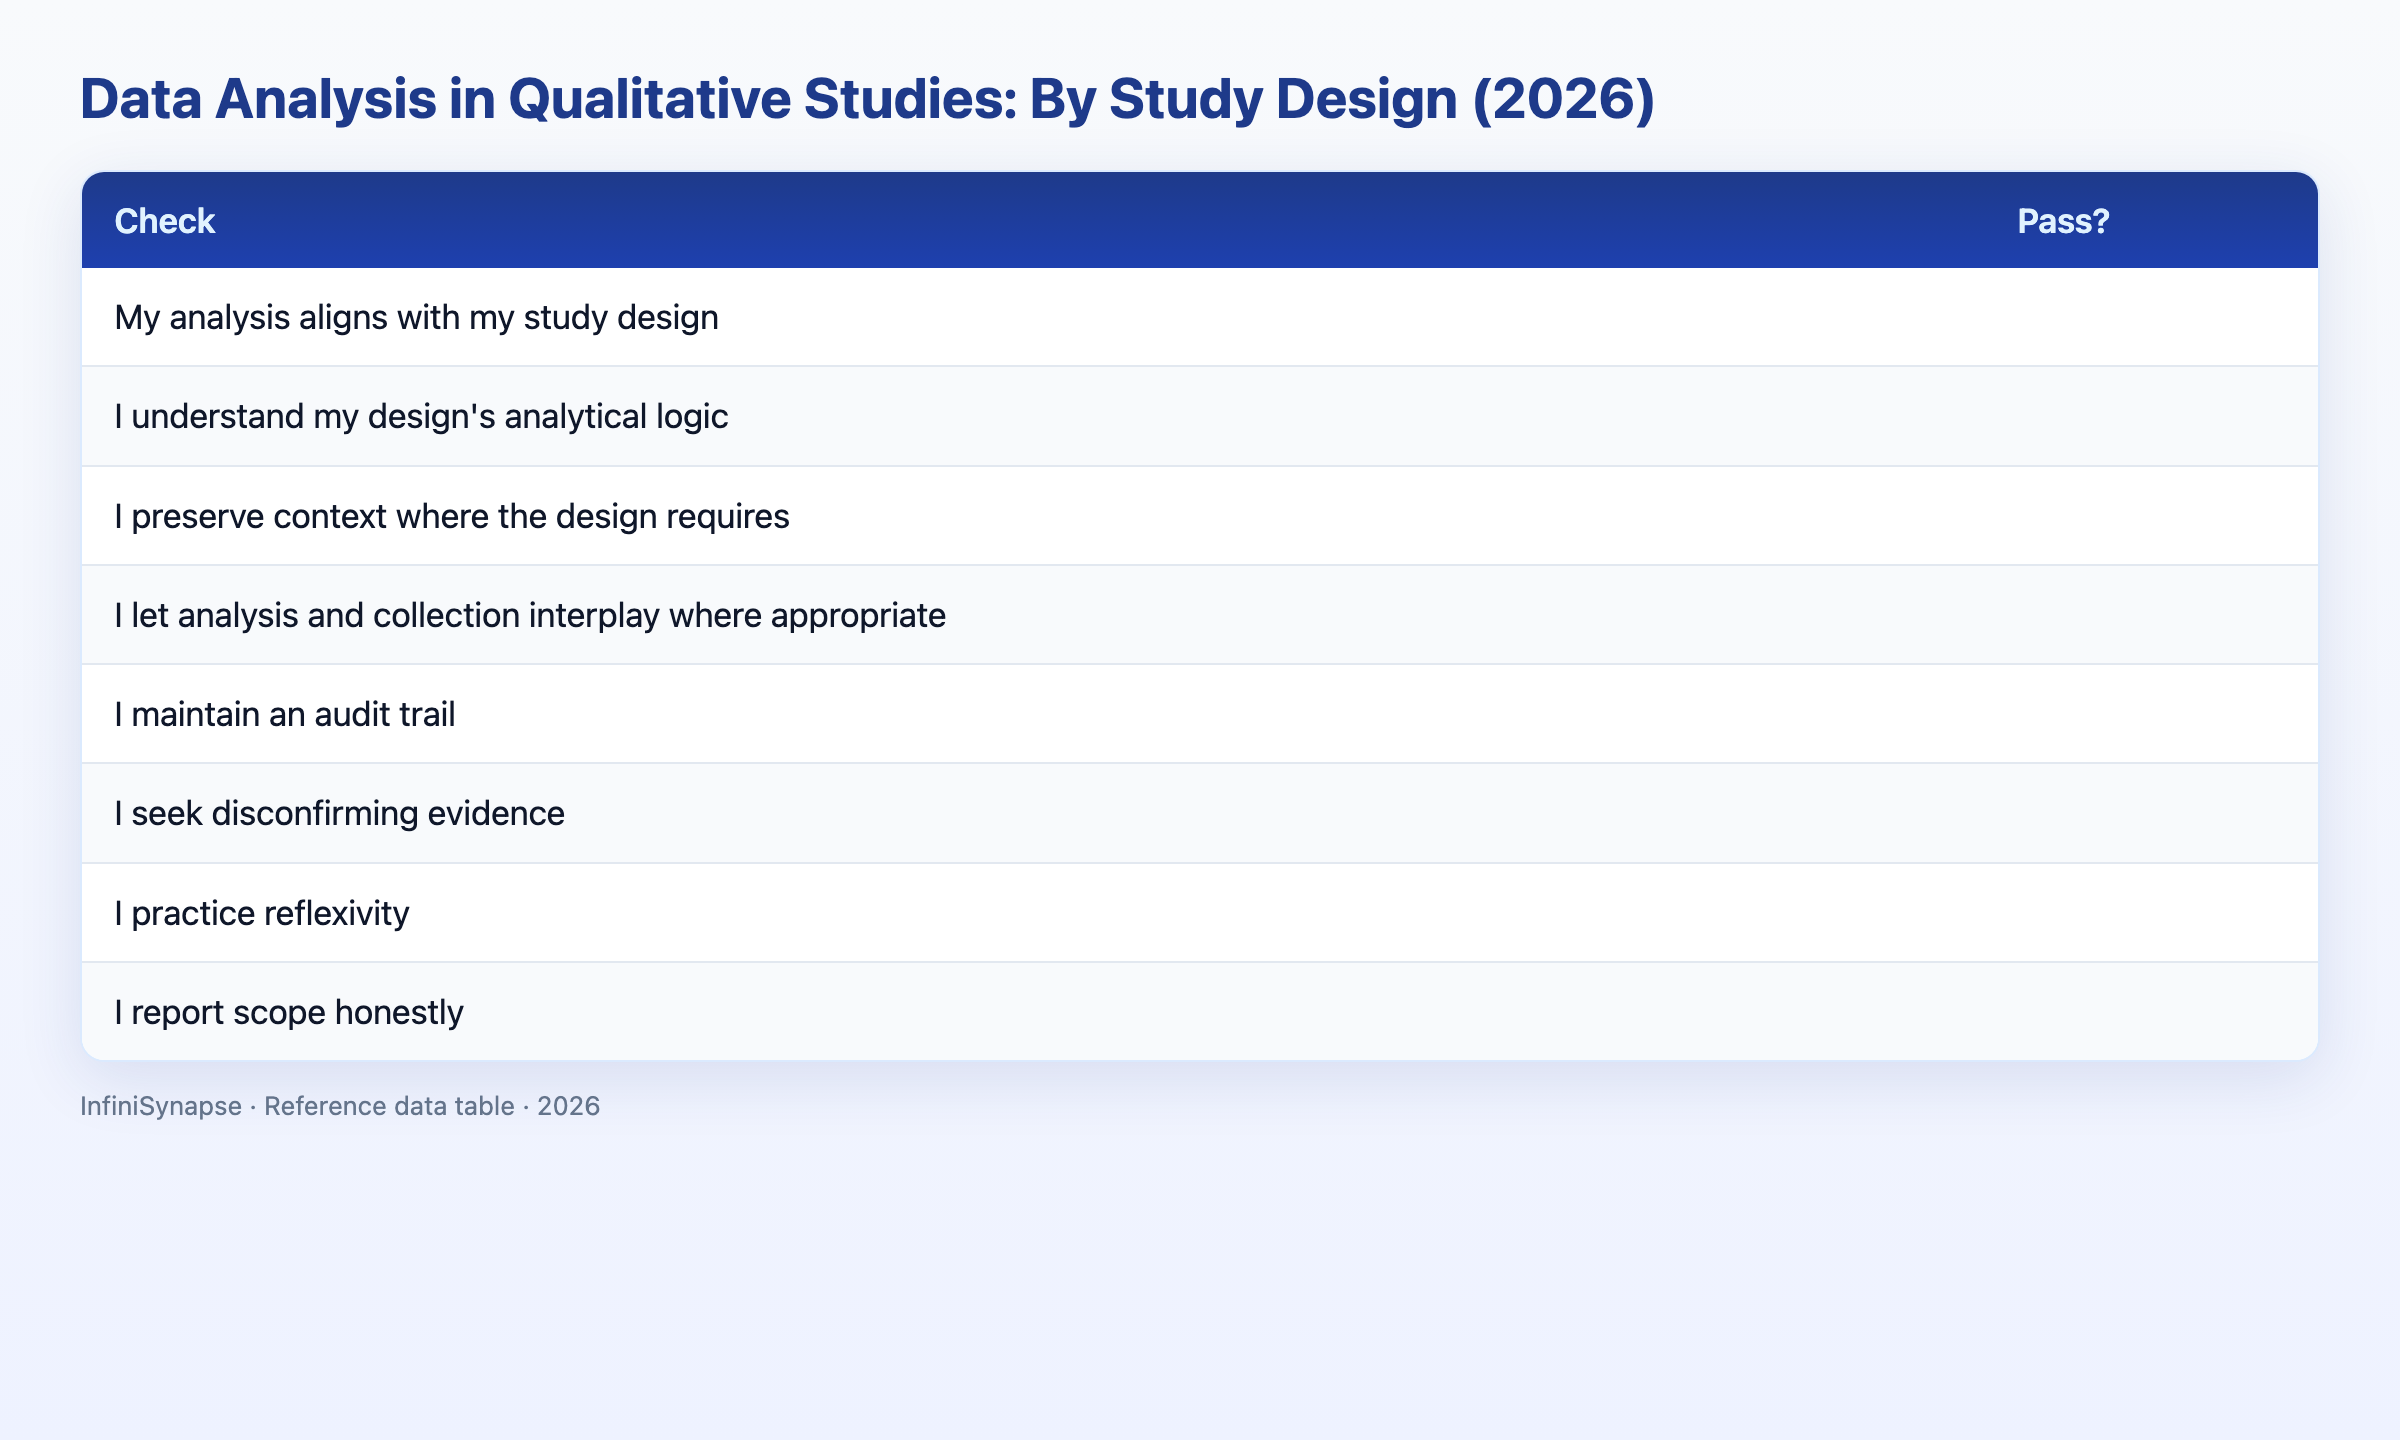This screenshot has width=2400, height=1440.
Task: Select row 'I preserve context where the design requires'
Action: tap(1200, 516)
